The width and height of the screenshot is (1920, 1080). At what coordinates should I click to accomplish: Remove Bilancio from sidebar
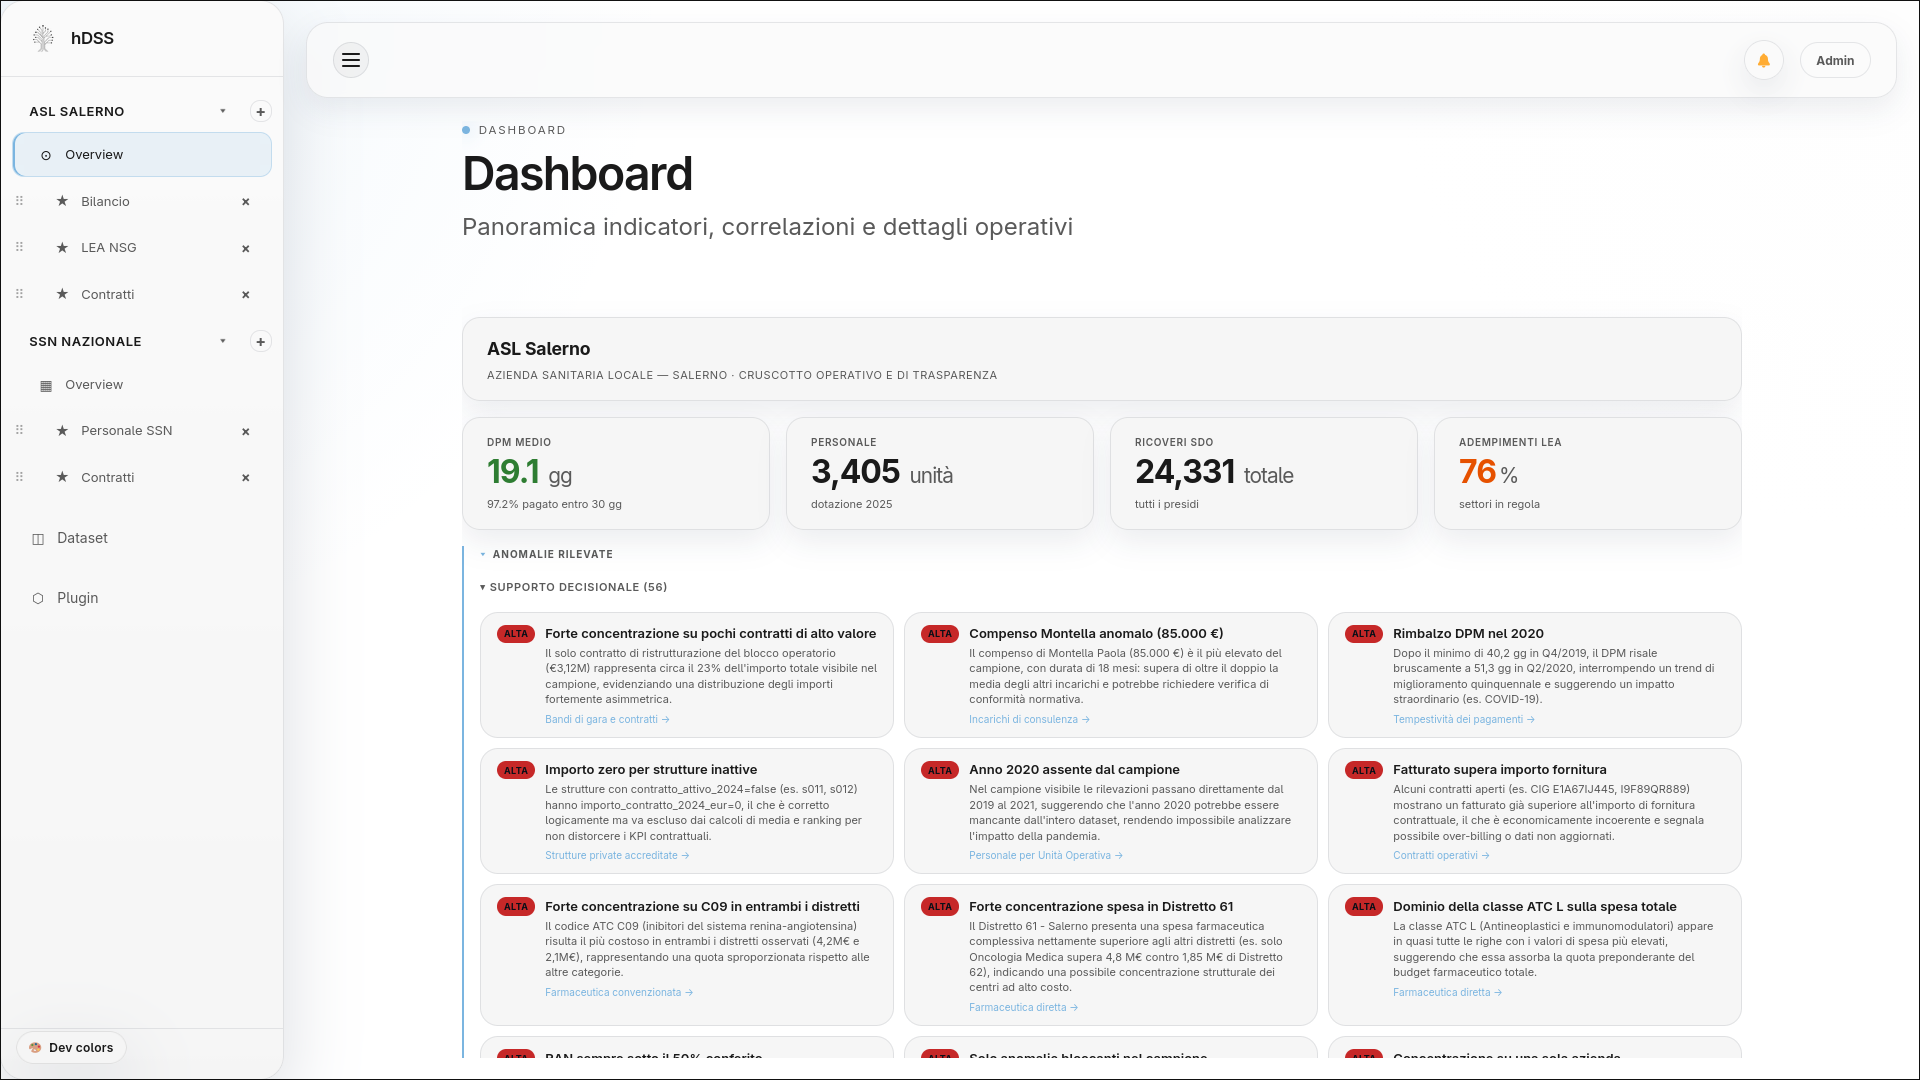click(x=245, y=202)
